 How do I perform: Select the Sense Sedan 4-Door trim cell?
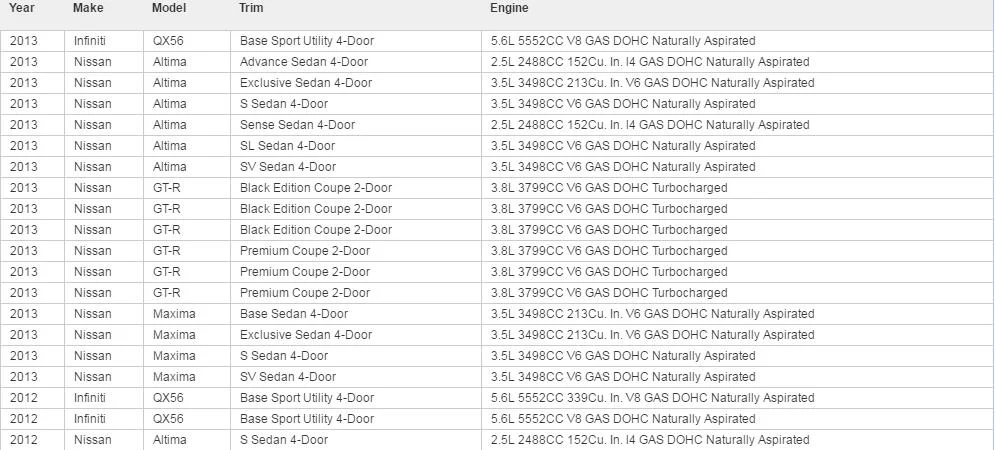pyautogui.click(x=356, y=125)
